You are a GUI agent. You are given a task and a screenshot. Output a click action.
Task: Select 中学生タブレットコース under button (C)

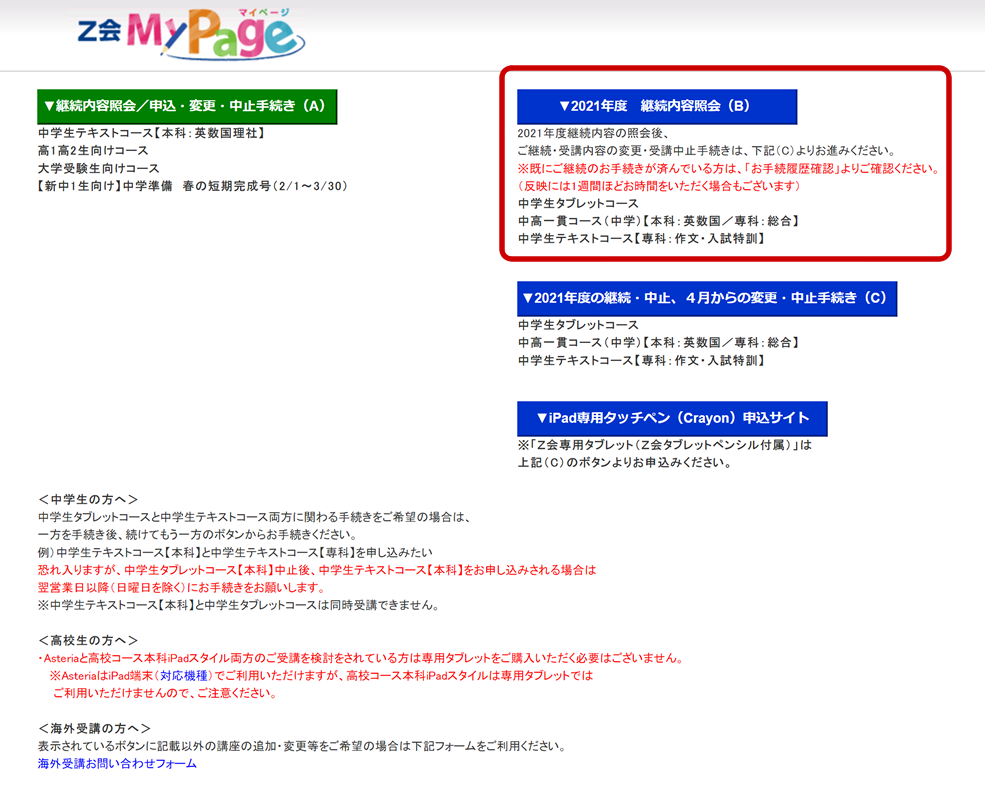[x=578, y=325]
